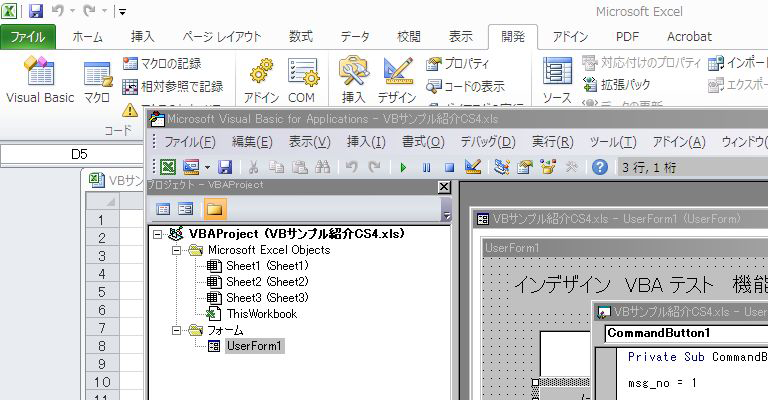Toggle 相対参照で記録 in ribbon
Viewport: 768px width, 400px height.
pyautogui.click(x=172, y=87)
